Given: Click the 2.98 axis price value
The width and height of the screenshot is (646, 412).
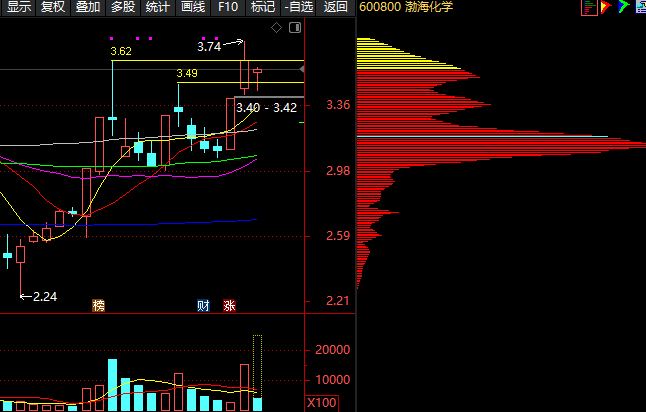Looking at the screenshot, I should point(338,171).
